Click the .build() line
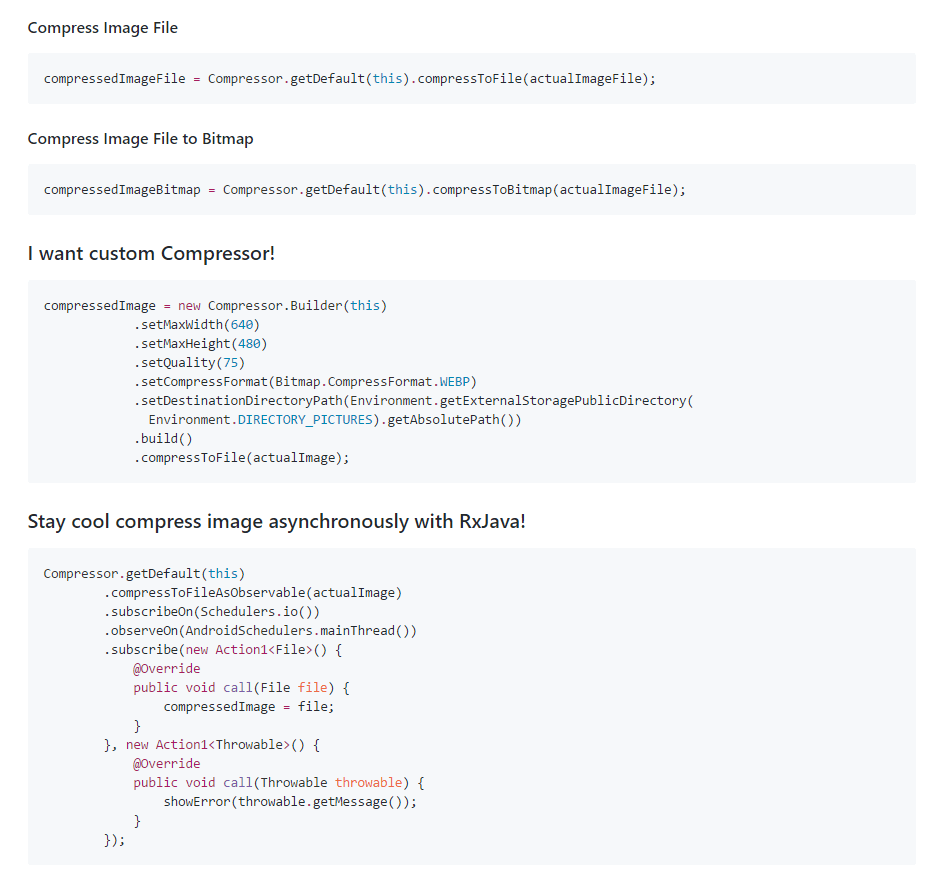Screen dimensions: 944x878 pyautogui.click(x=163, y=438)
